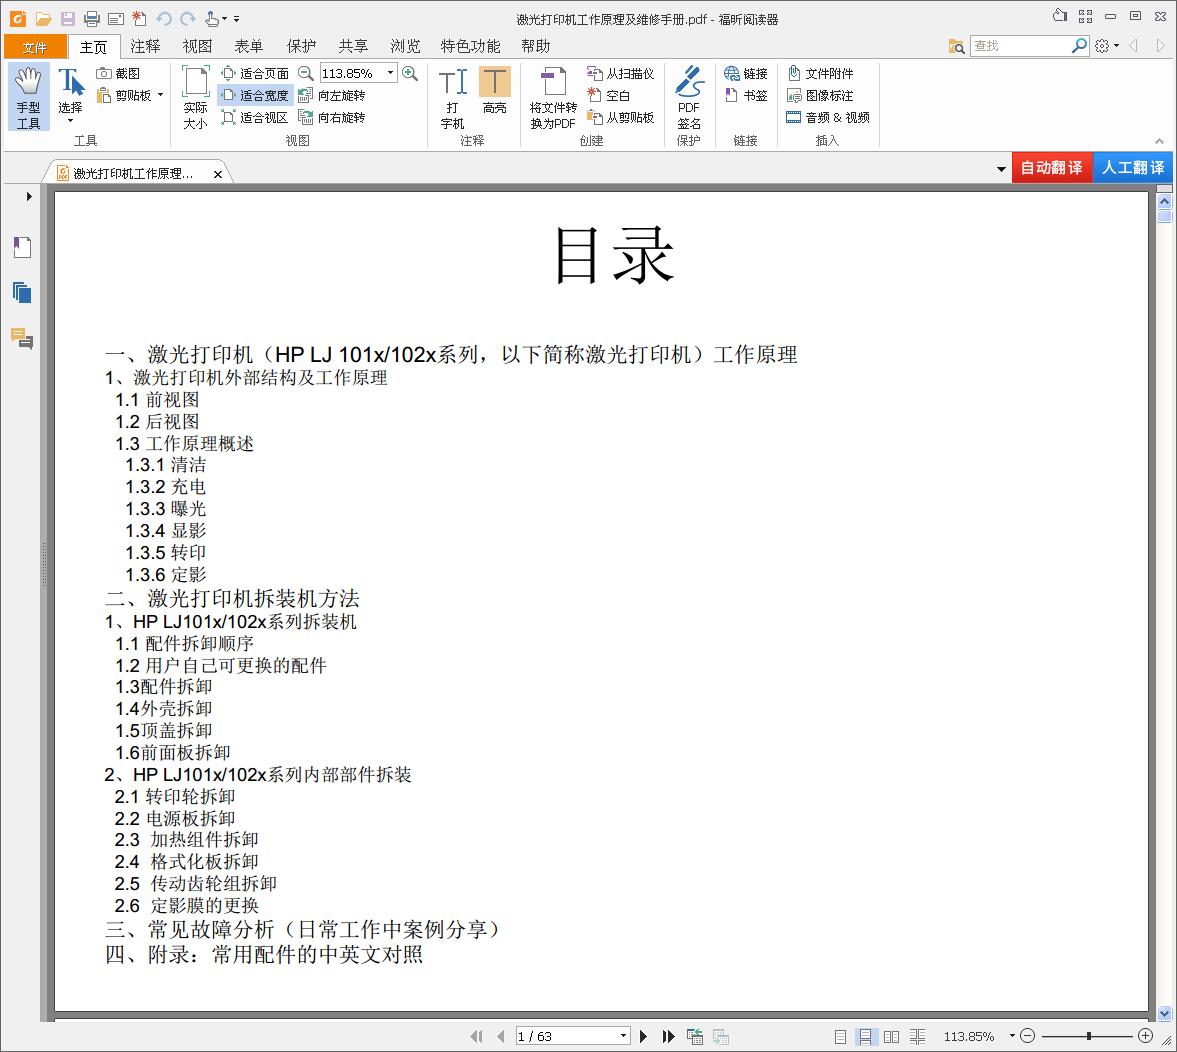Go to the last page button

668,1037
